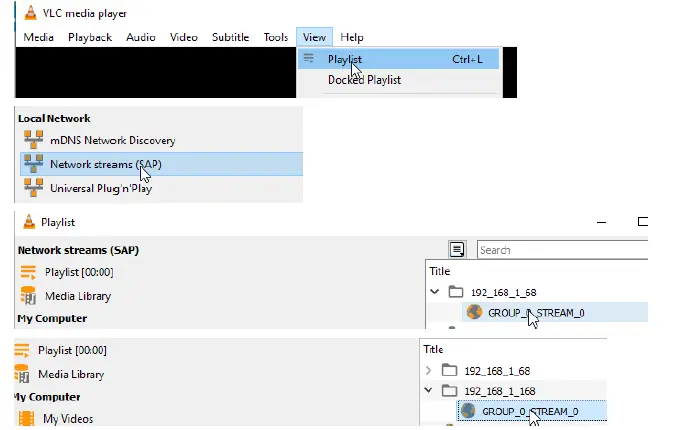684x430 pixels.
Task: Select Media Library in Playlist window sidebar
Action: pos(78,296)
